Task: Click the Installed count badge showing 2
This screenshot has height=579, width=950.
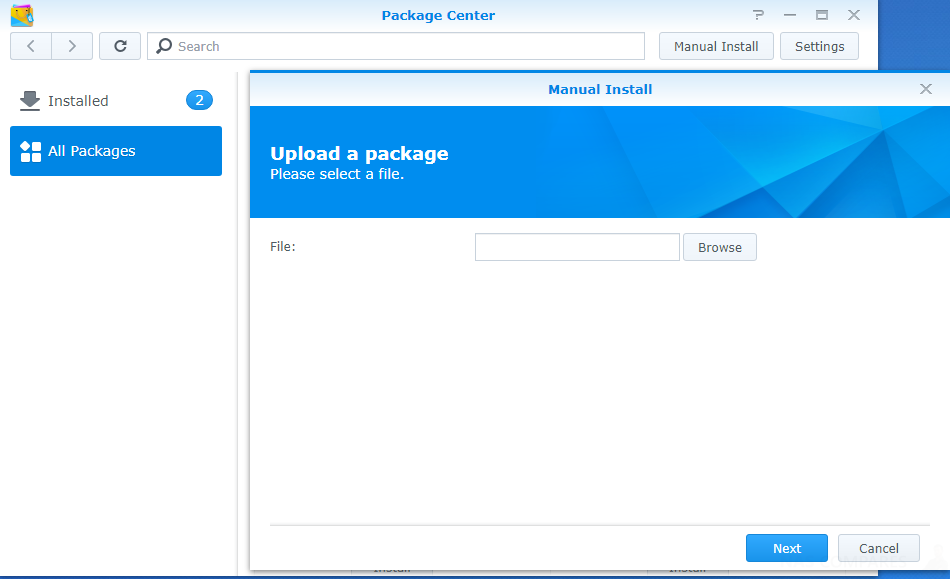Action: pos(199,100)
